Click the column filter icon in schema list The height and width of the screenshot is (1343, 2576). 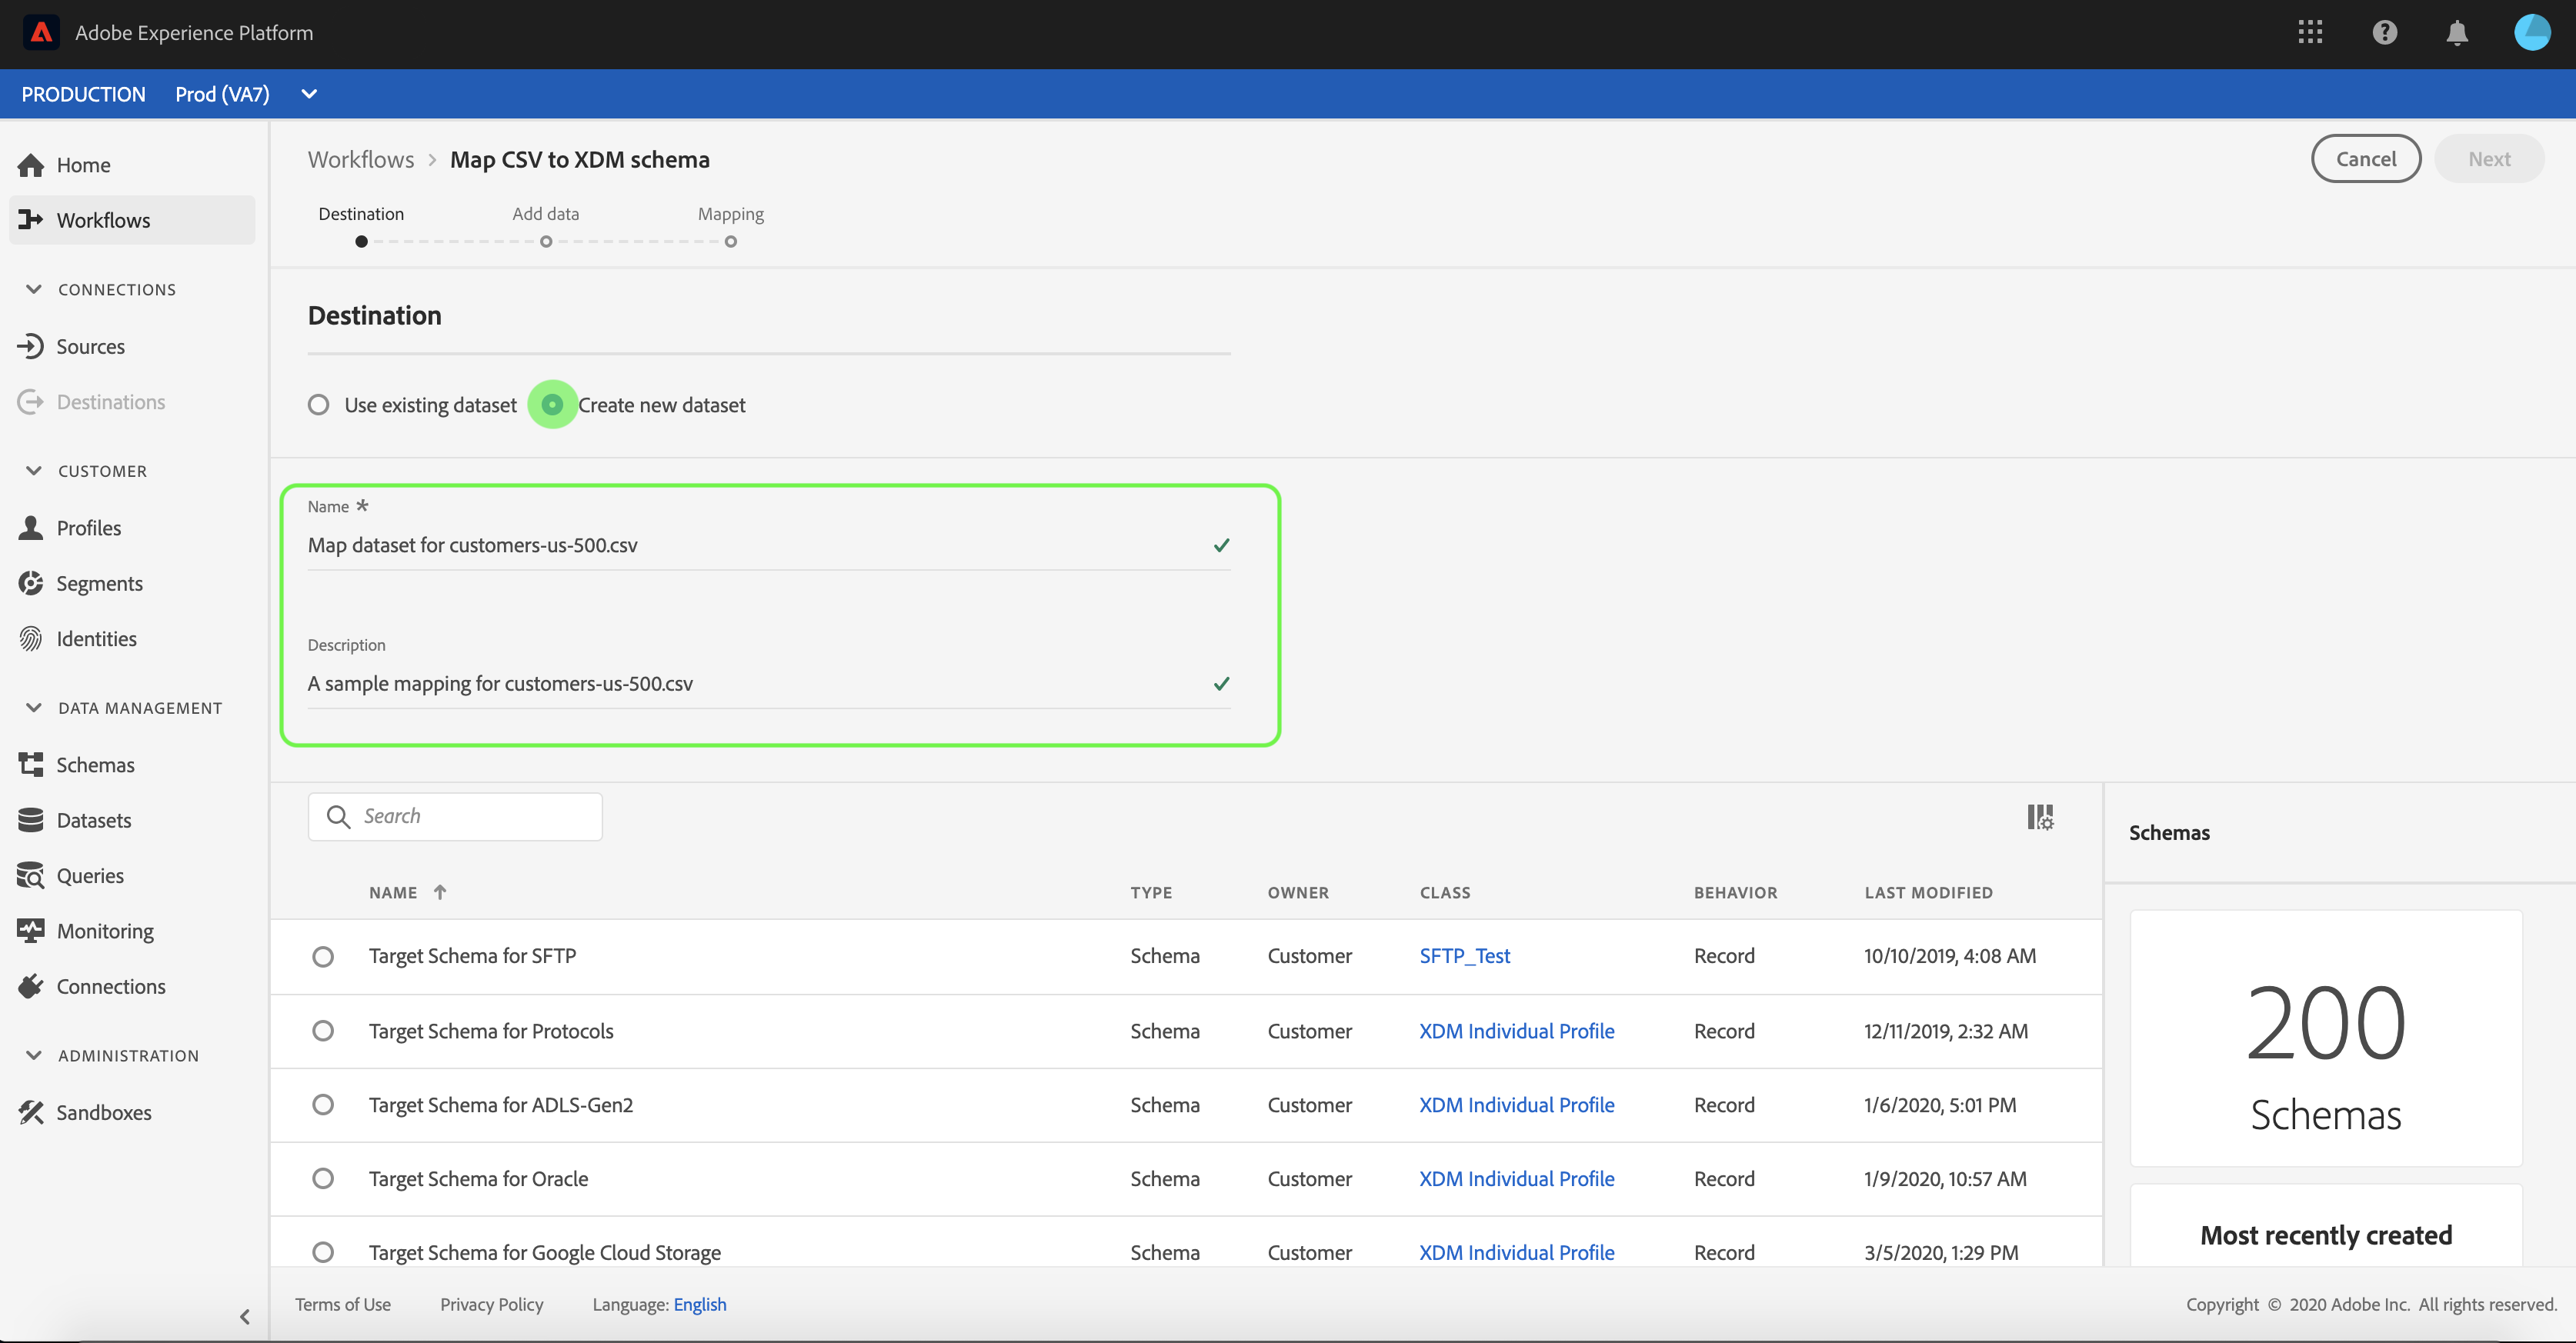pyautogui.click(x=2039, y=817)
